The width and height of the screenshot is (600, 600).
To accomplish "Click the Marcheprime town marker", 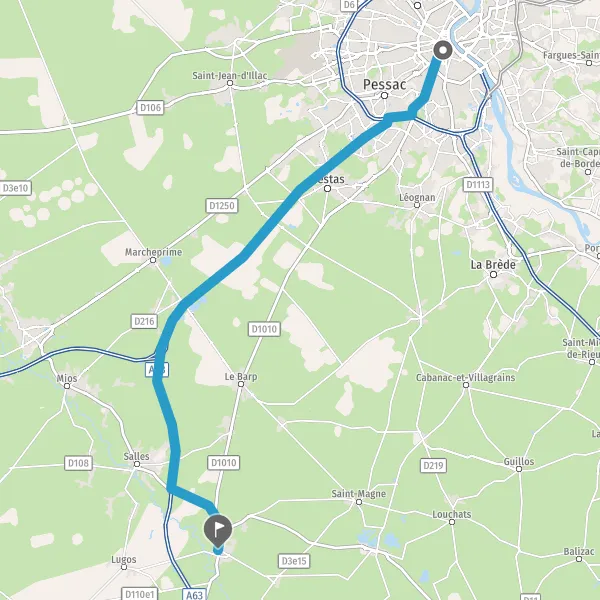I will 153,260.
